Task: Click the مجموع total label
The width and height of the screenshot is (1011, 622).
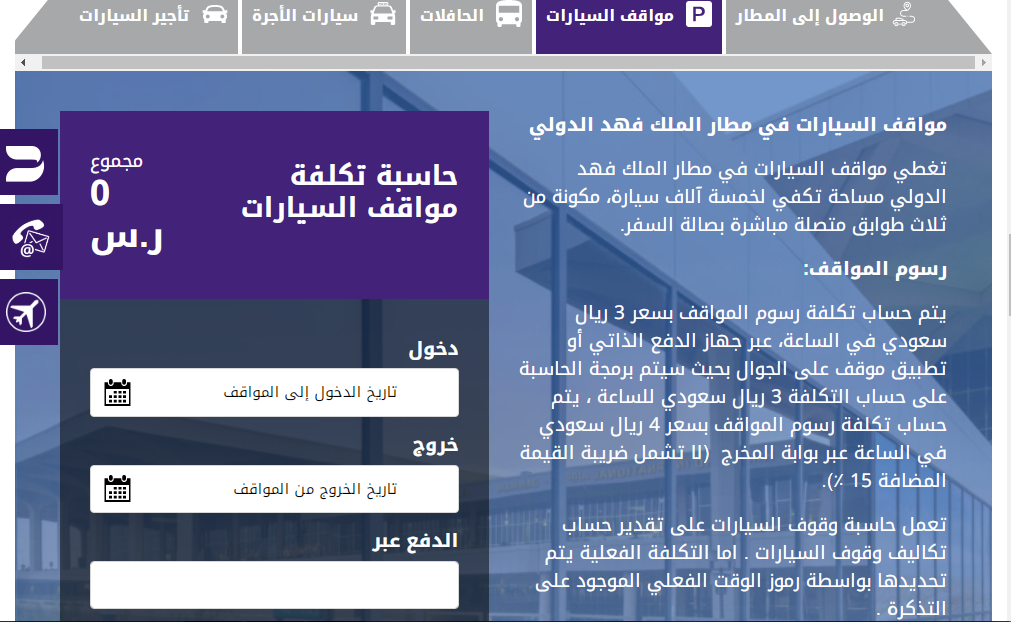Action: (x=117, y=161)
